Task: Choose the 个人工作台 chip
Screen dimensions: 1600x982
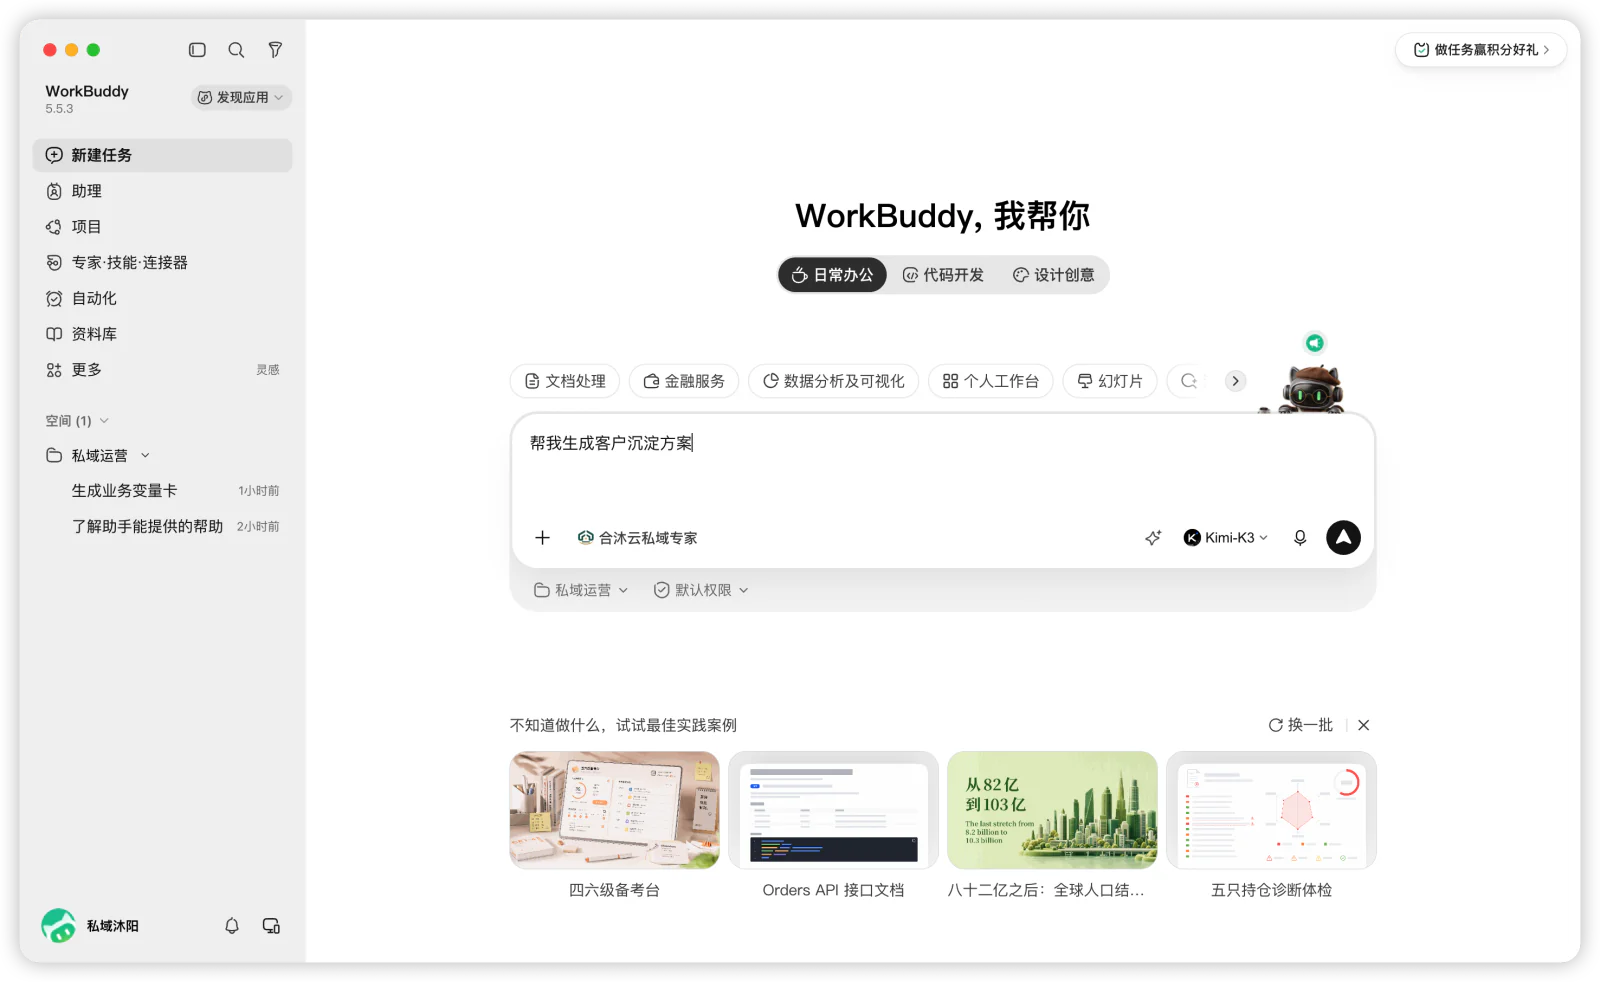Action: click(991, 381)
